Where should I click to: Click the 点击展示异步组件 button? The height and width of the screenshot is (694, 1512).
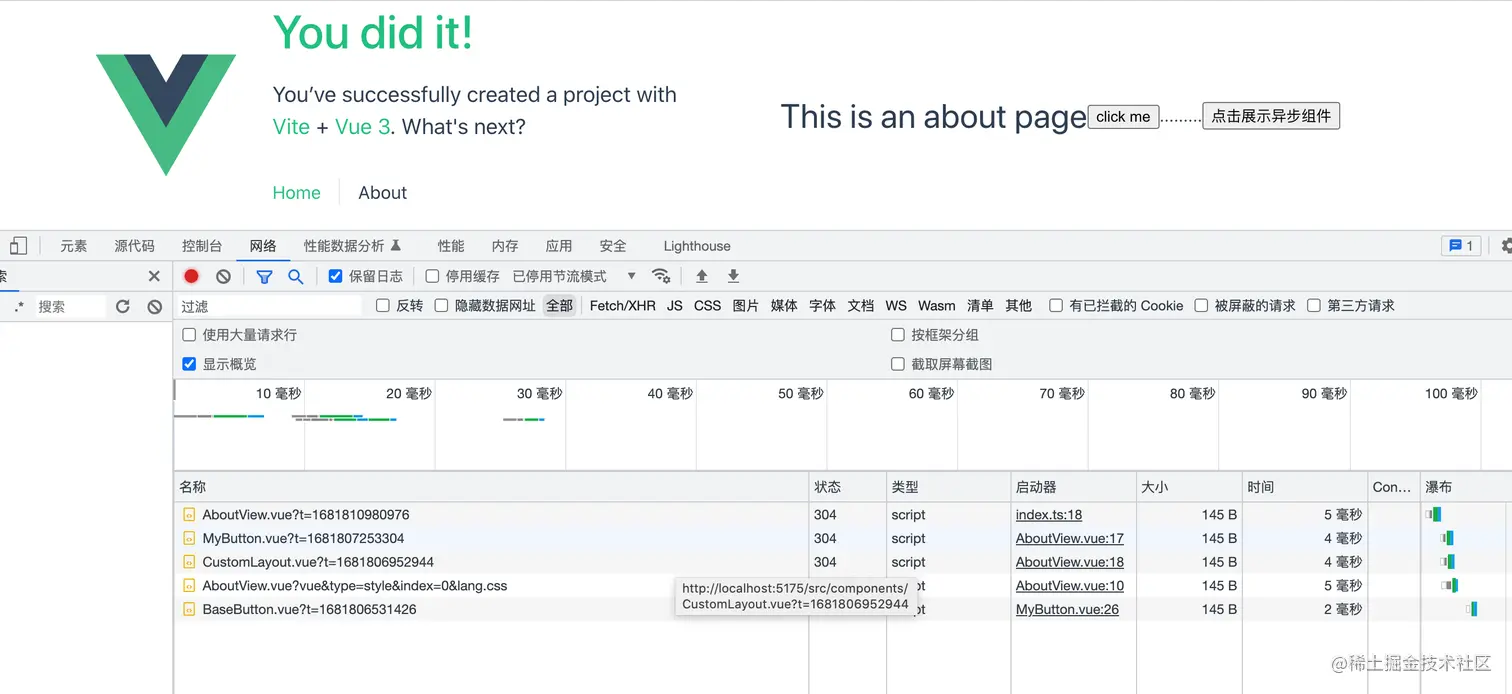[1271, 116]
